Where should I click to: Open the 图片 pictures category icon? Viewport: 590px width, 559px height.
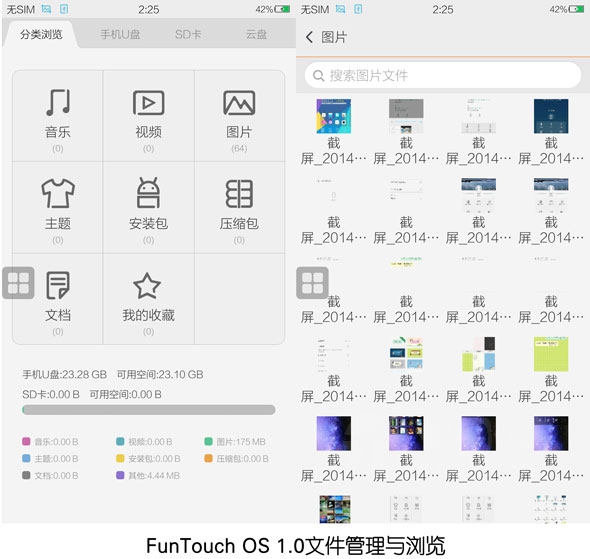239,103
